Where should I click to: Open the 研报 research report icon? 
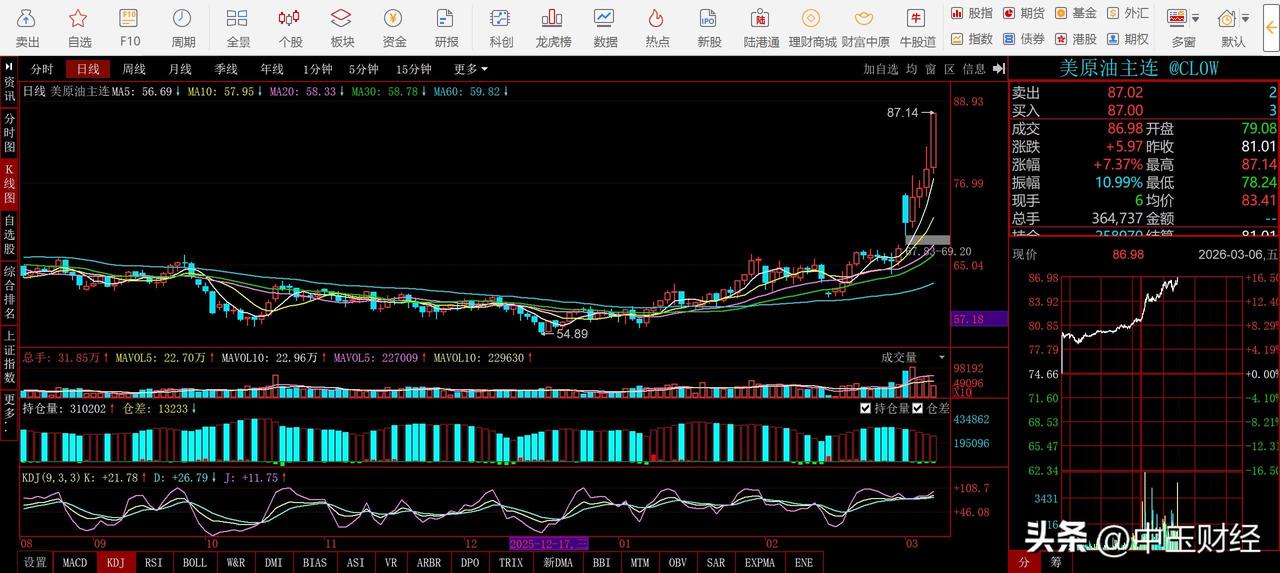click(x=446, y=28)
